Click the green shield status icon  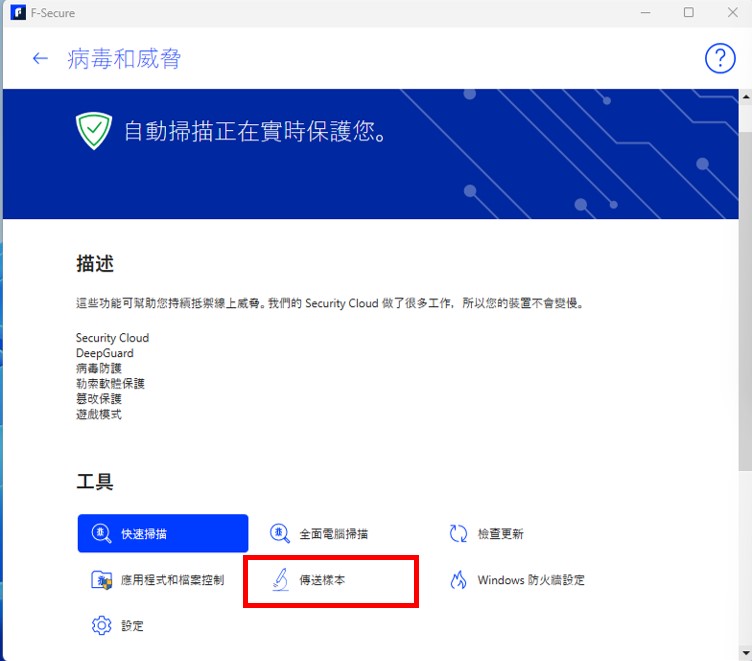tap(94, 130)
